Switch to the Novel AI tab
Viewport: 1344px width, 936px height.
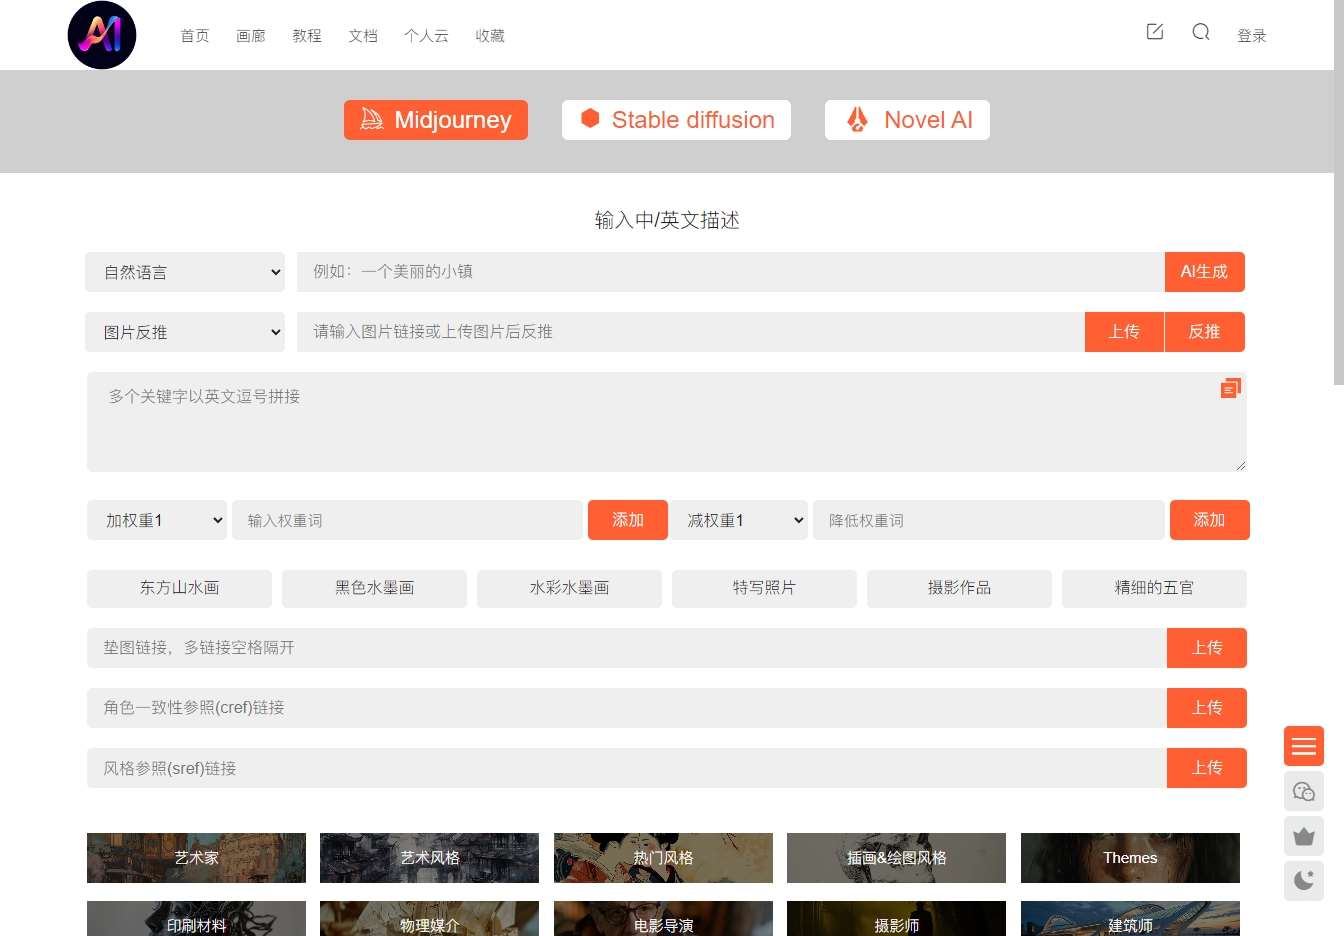point(907,120)
